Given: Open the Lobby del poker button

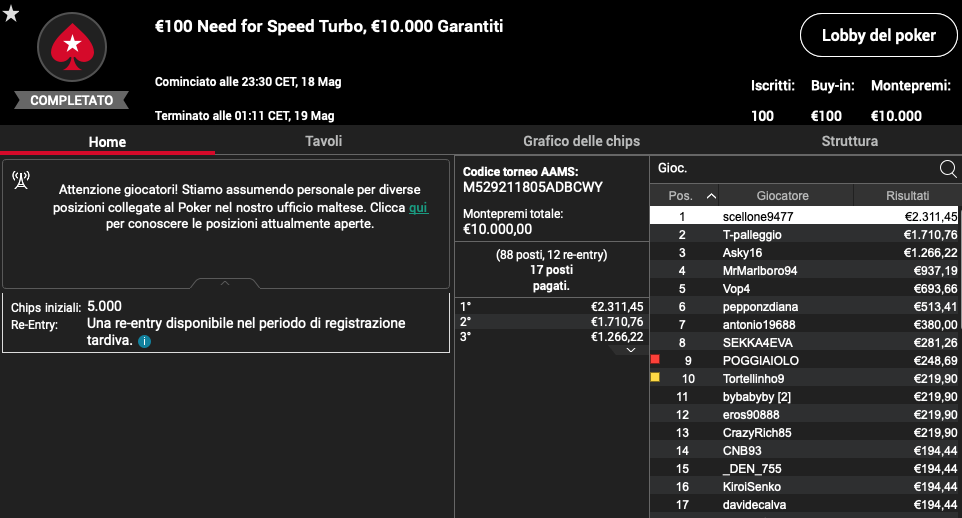Looking at the screenshot, I should 879,35.
